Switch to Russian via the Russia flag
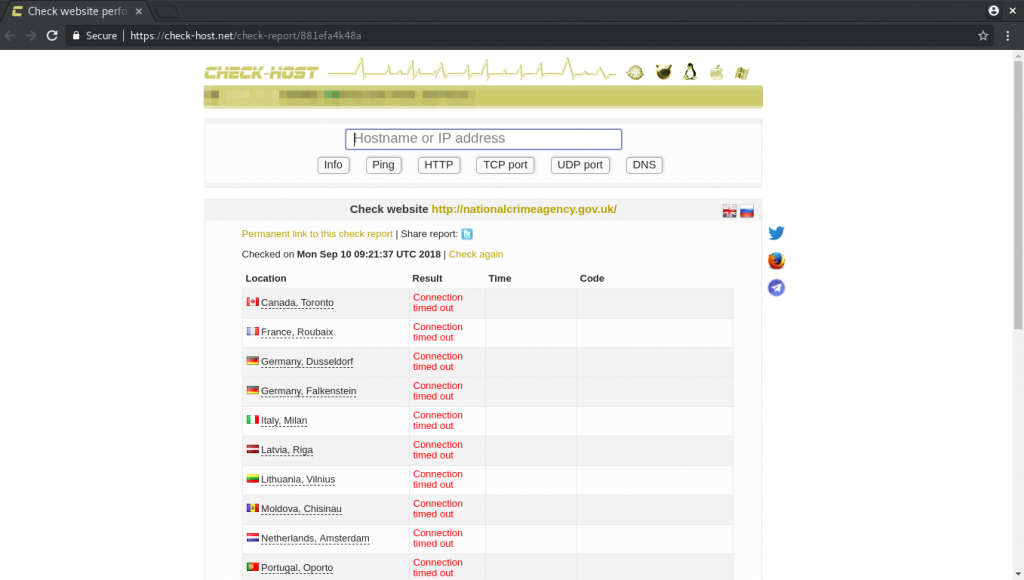The height and width of the screenshot is (580, 1024). [746, 211]
